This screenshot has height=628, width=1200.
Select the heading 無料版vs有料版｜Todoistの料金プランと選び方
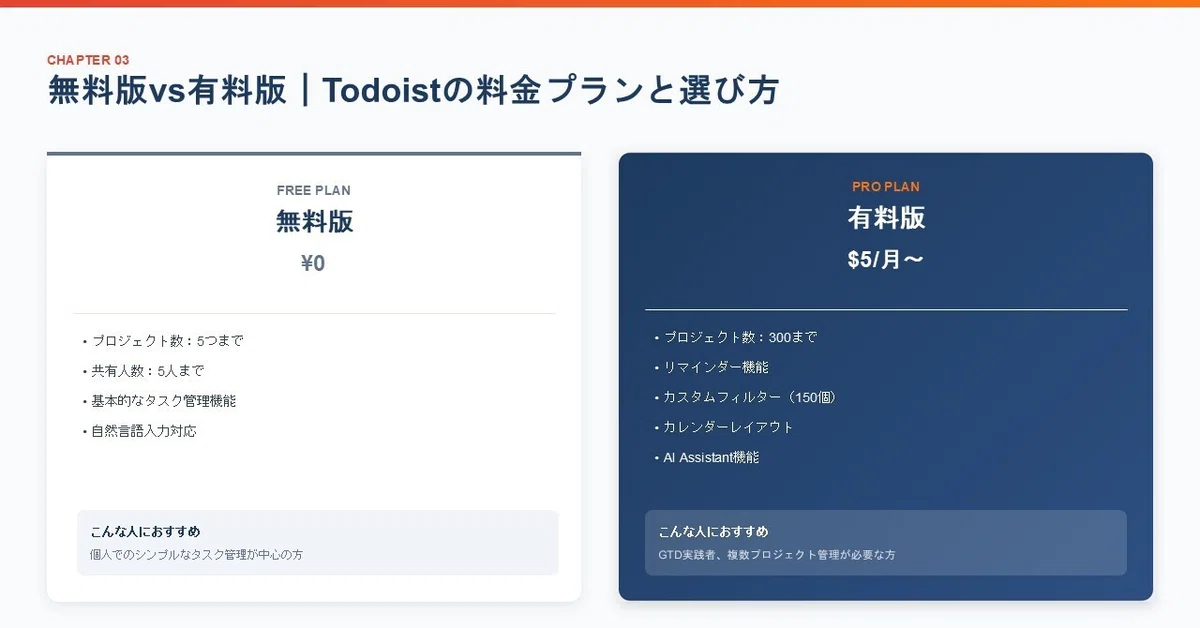tap(413, 91)
